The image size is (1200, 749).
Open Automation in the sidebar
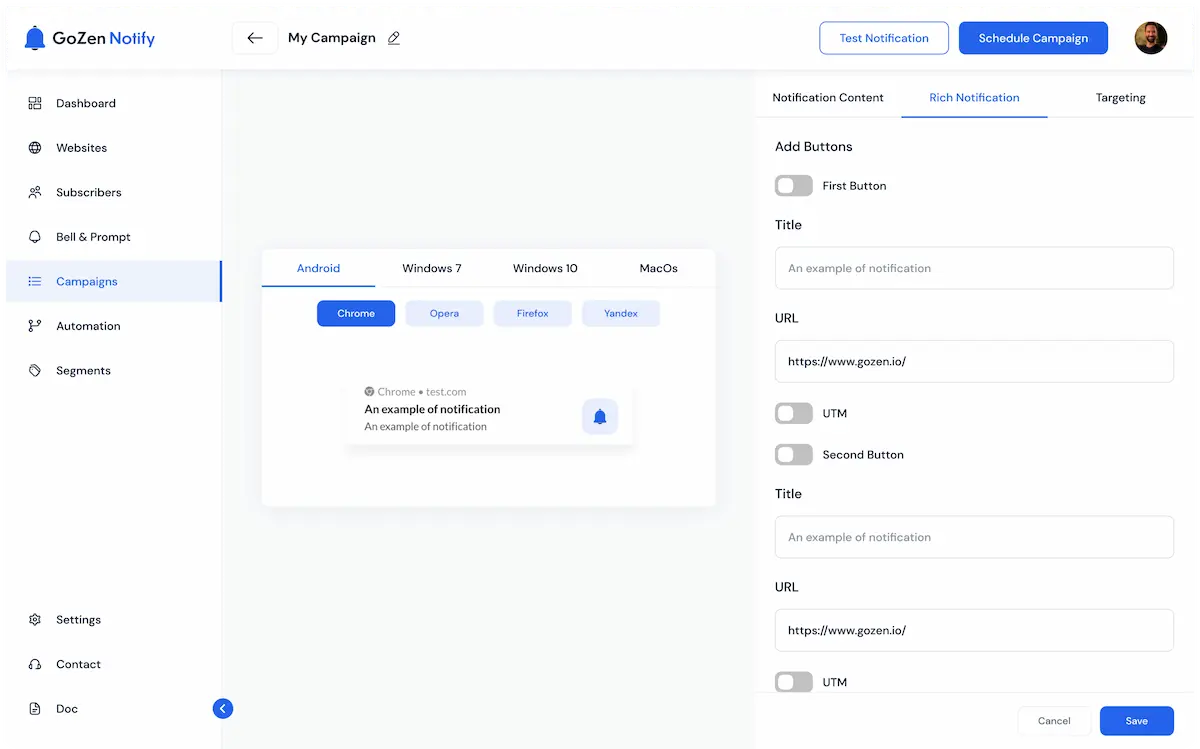pos(88,326)
